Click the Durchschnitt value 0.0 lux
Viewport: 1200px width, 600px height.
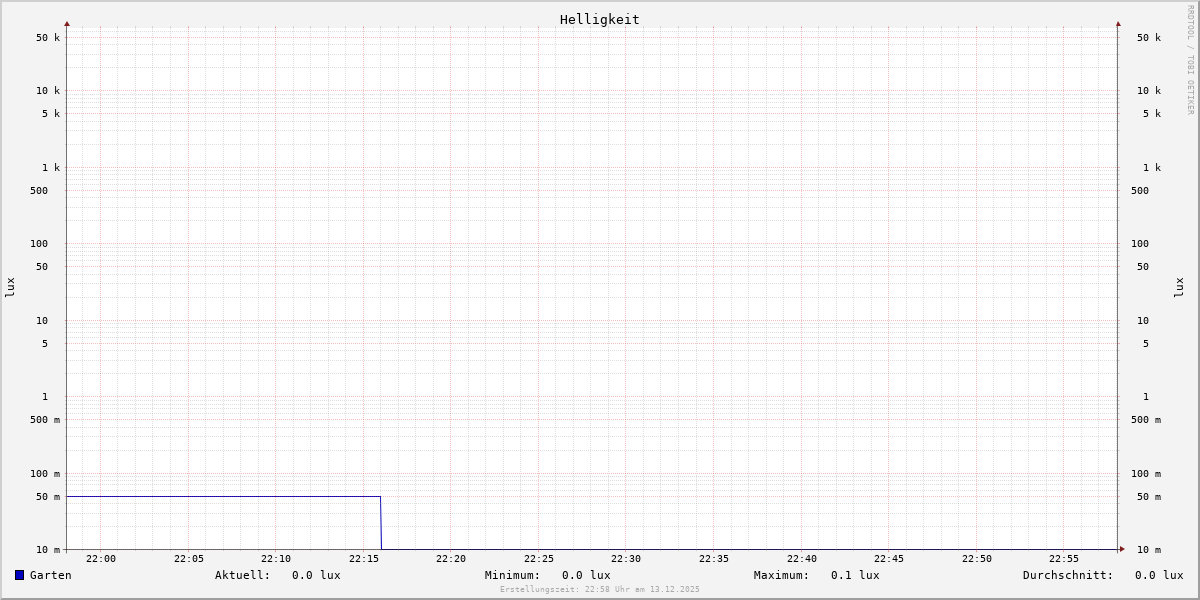click(x=1159, y=575)
